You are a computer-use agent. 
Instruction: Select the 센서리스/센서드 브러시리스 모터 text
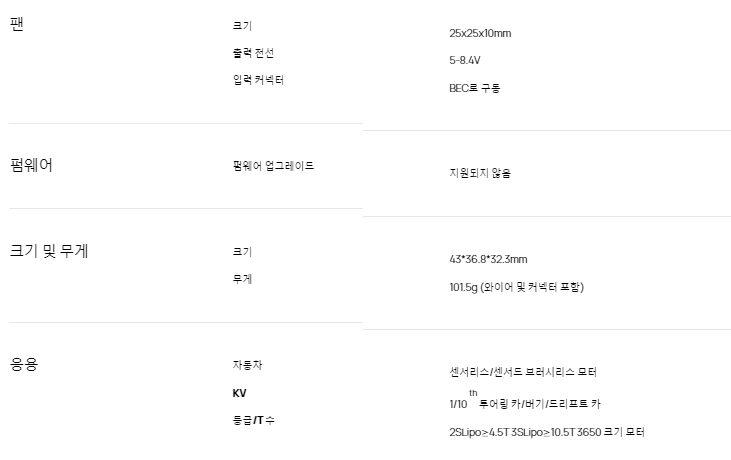(523, 372)
